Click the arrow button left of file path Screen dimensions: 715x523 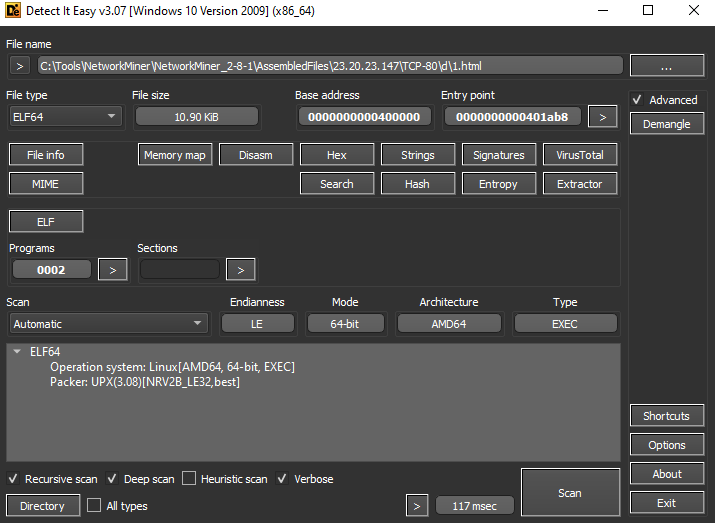20,66
